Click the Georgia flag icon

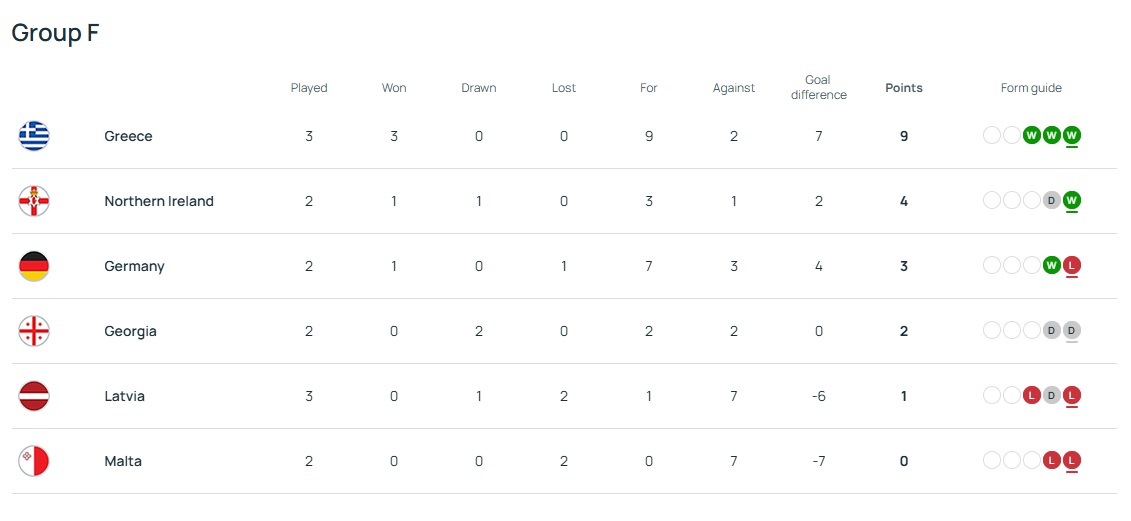tap(34, 331)
